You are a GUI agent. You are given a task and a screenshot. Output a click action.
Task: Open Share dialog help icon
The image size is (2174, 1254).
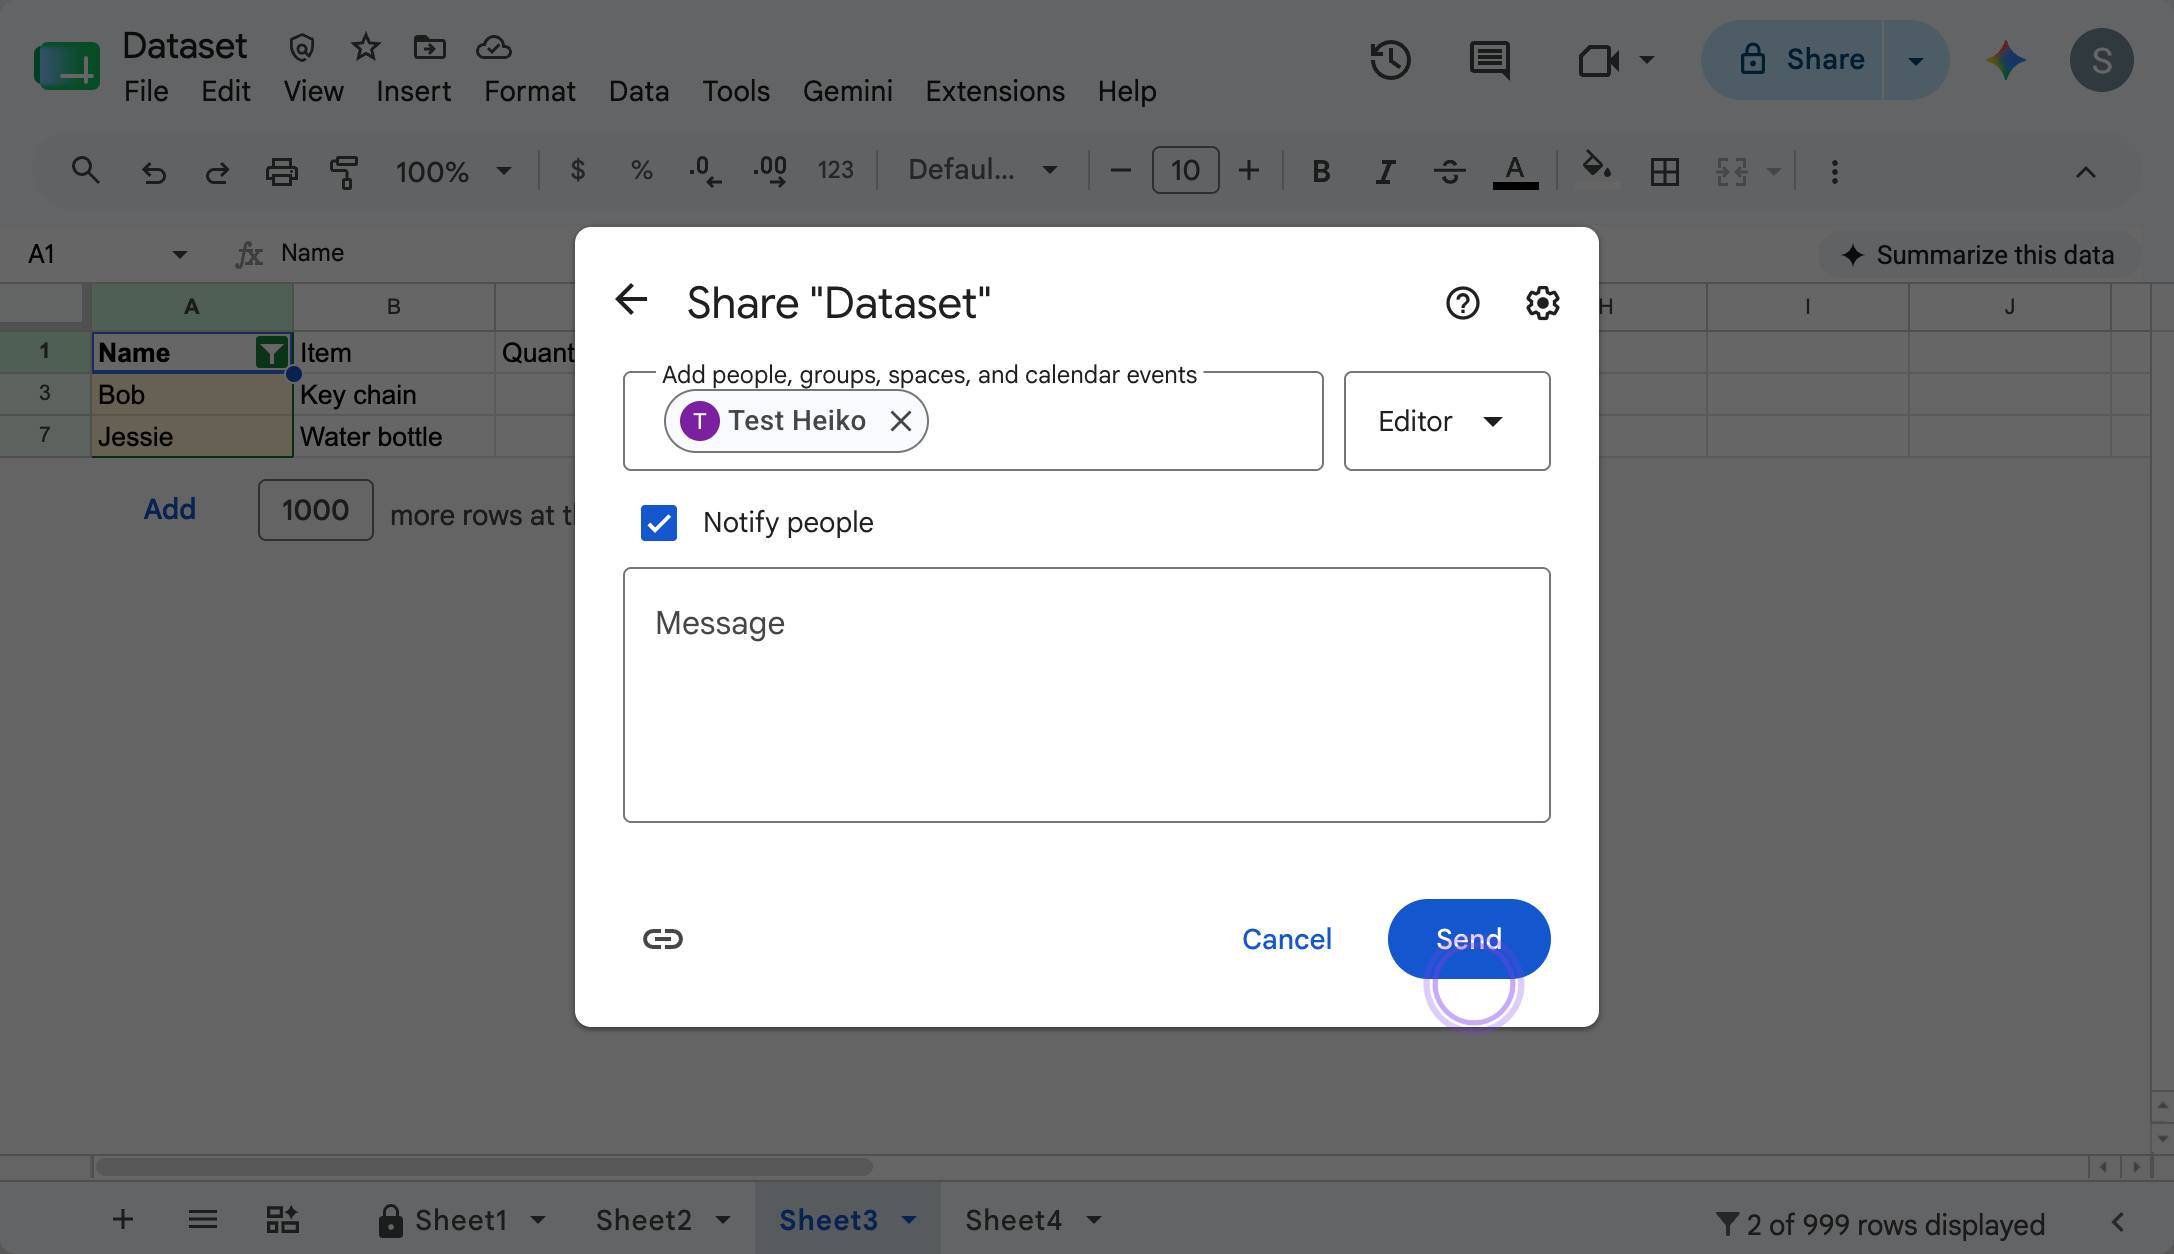click(1462, 303)
